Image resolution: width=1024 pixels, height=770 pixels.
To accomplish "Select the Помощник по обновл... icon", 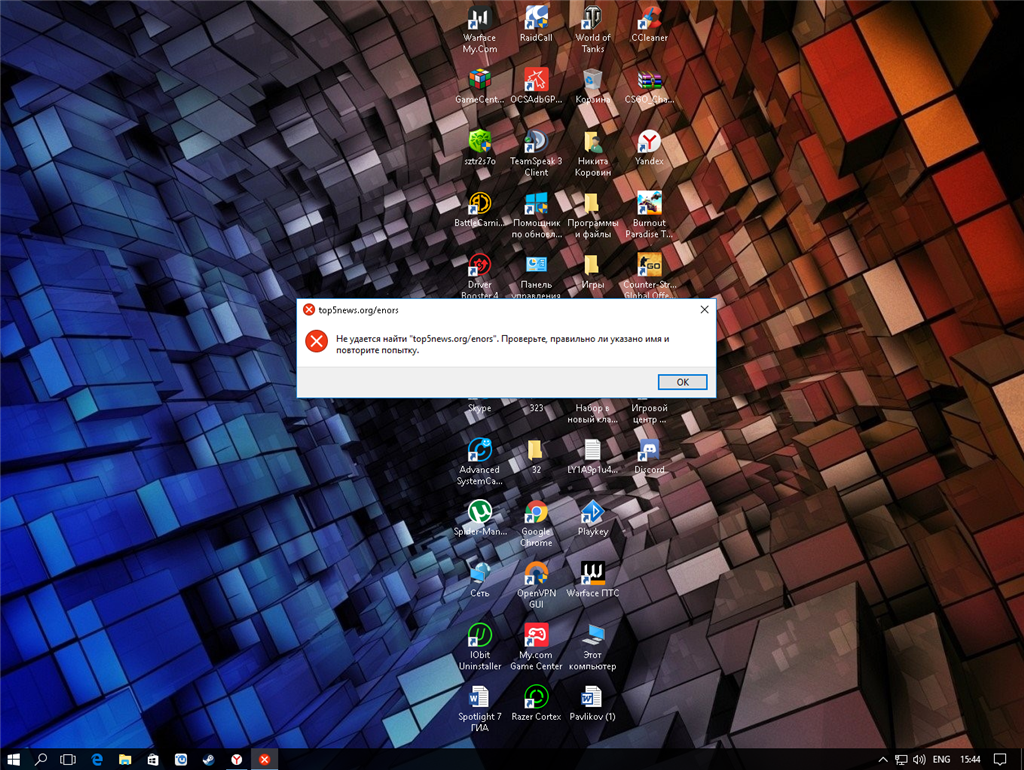I will point(536,215).
